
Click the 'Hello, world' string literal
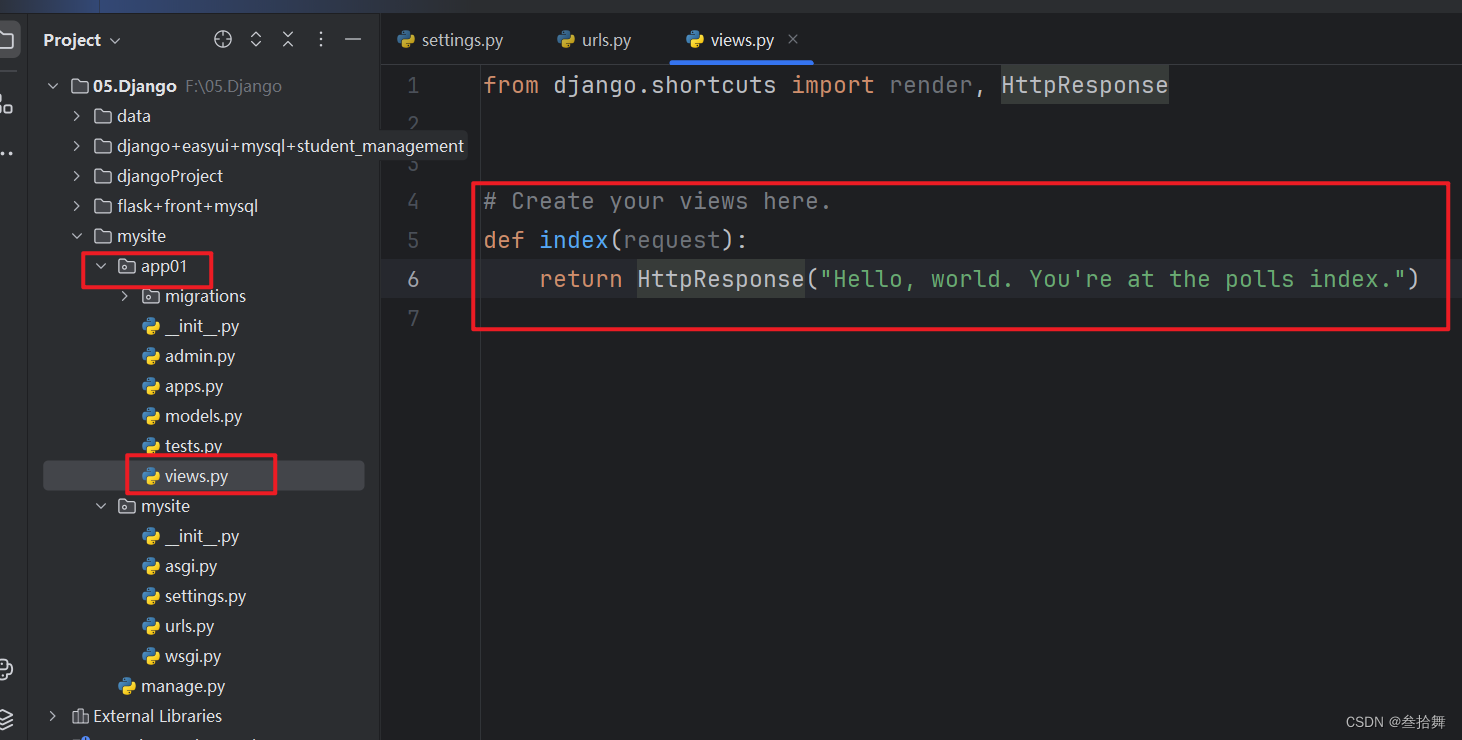1113,279
